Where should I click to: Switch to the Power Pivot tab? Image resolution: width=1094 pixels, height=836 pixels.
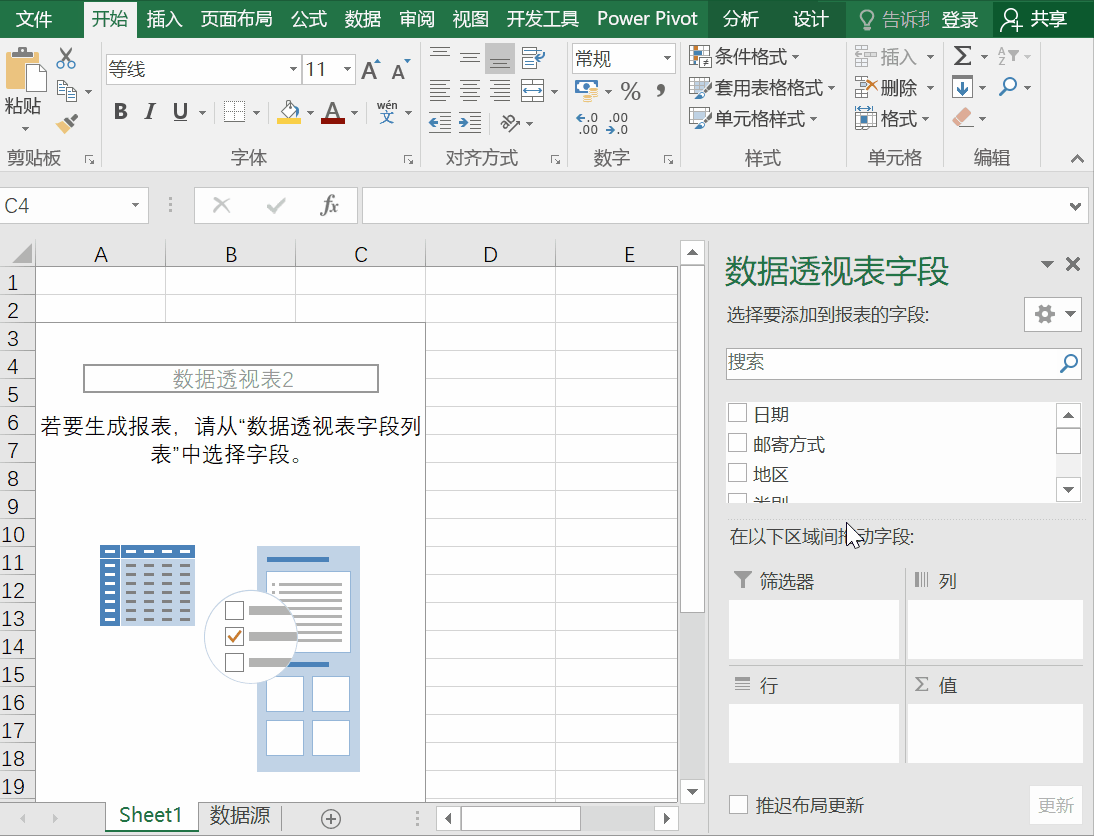(x=647, y=19)
